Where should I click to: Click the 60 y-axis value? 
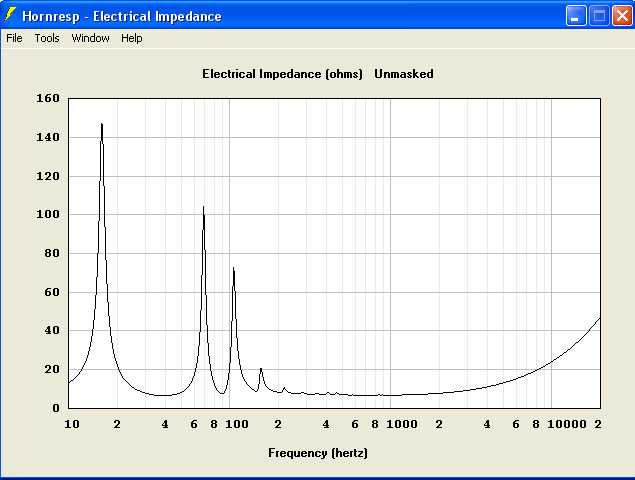click(x=51, y=292)
